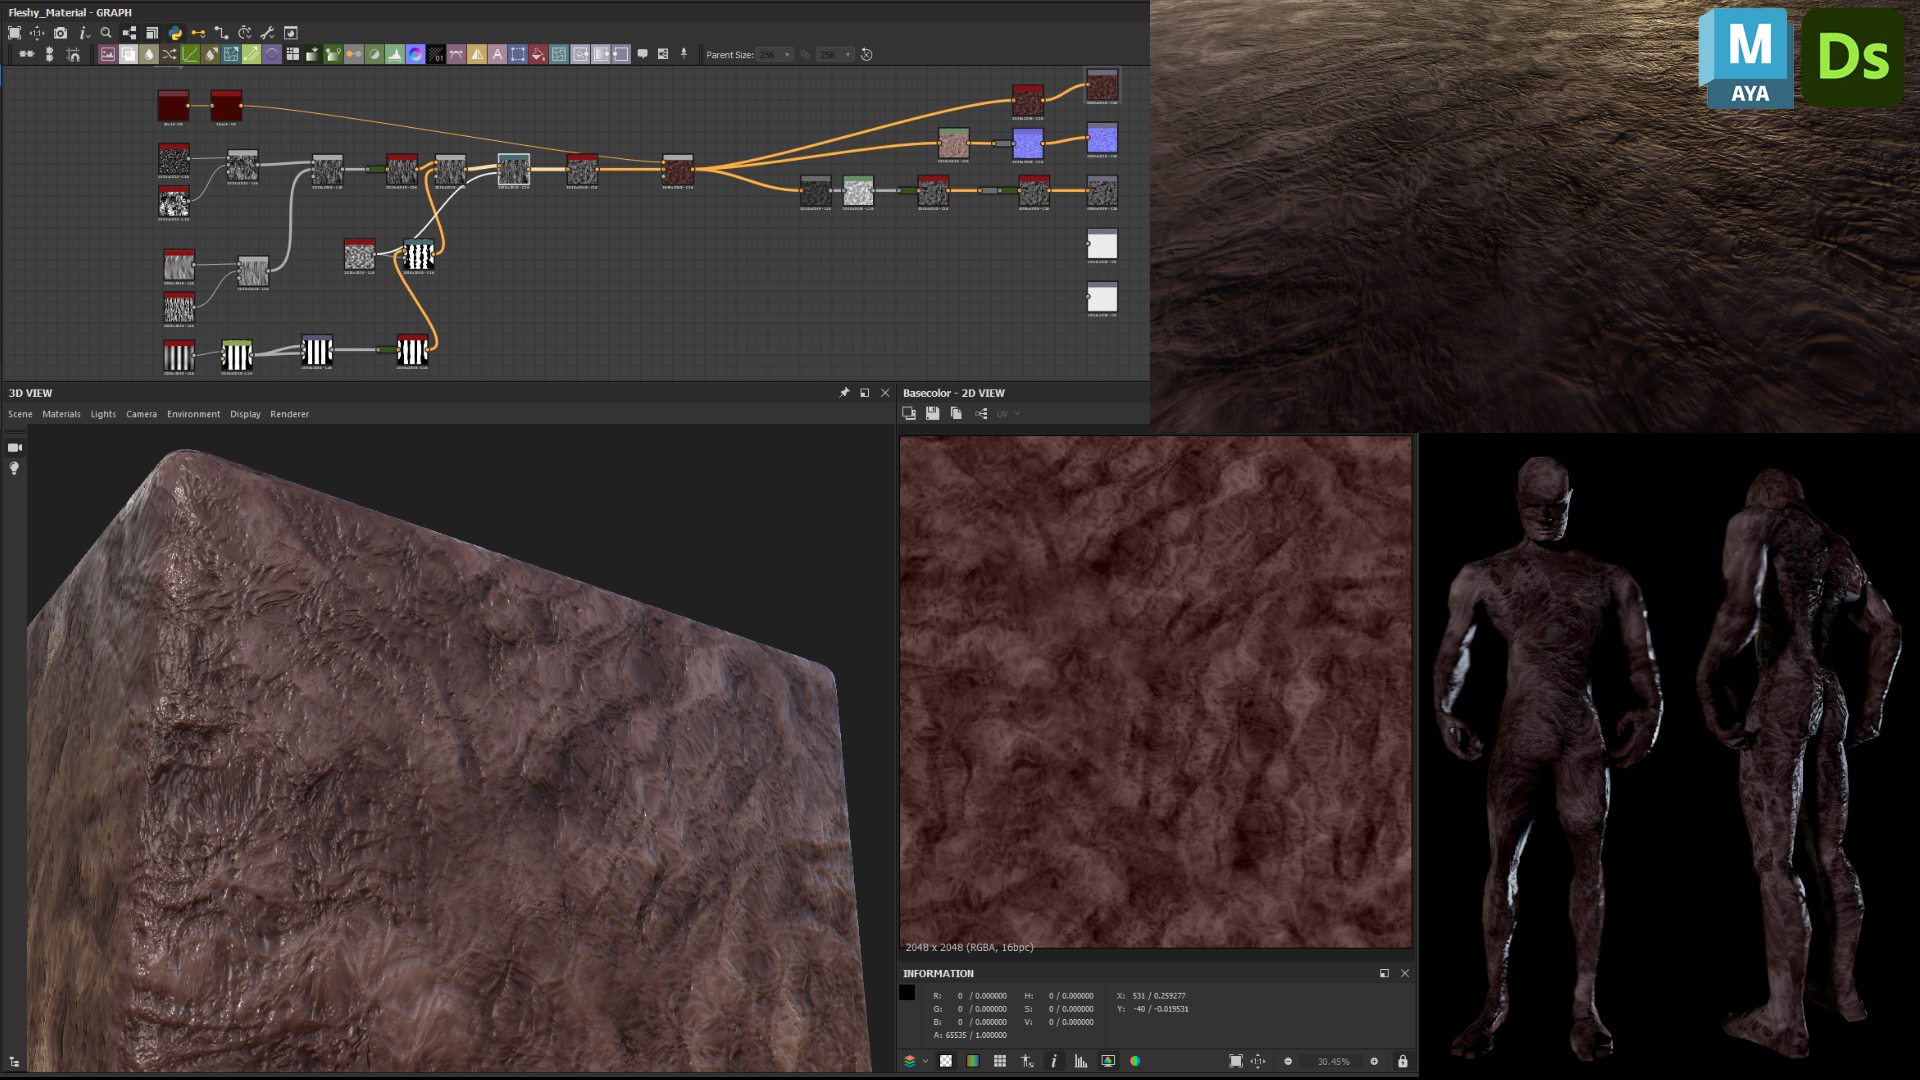Open the histogram display in the 2D View bottom bar

click(1081, 1062)
